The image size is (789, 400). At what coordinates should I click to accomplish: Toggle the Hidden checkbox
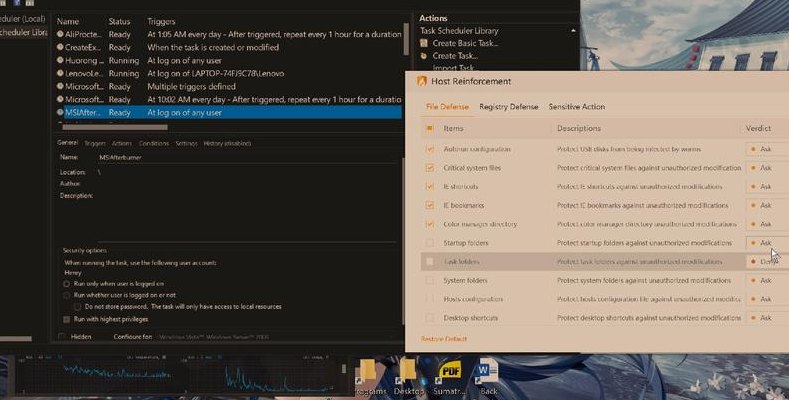point(61,337)
